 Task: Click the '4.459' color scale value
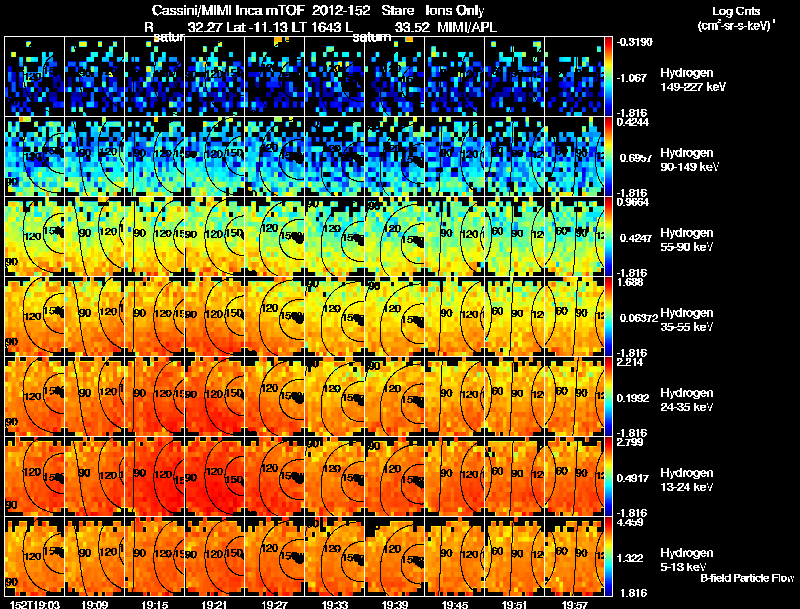(x=630, y=522)
